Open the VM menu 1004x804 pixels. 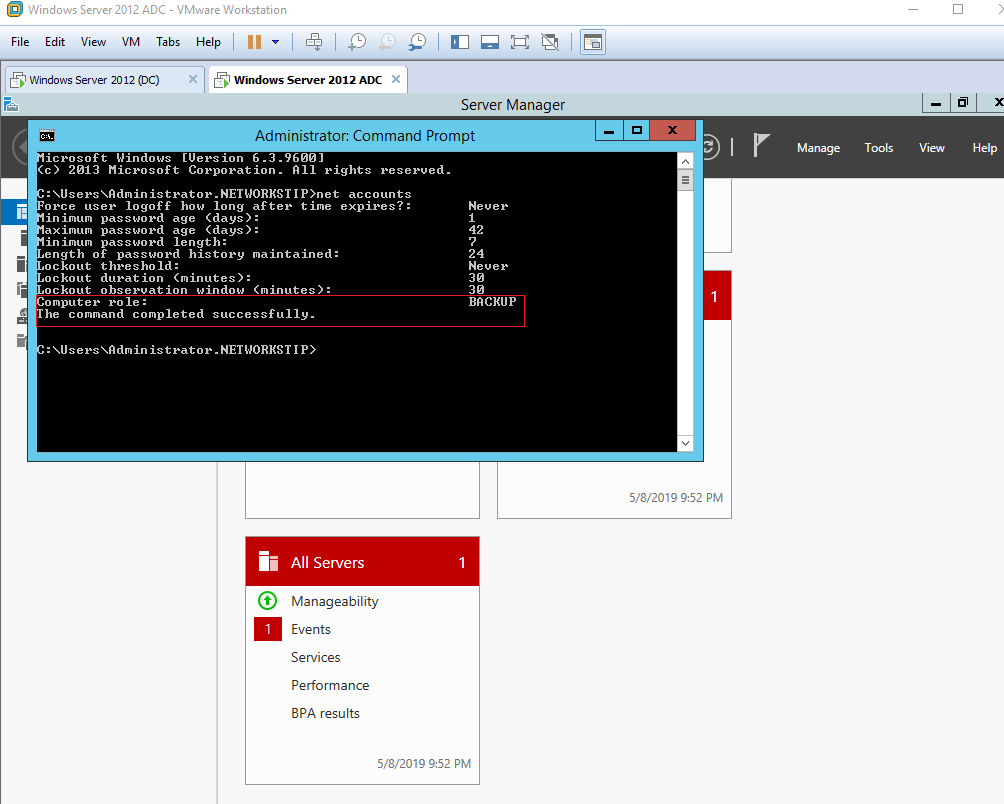point(130,41)
